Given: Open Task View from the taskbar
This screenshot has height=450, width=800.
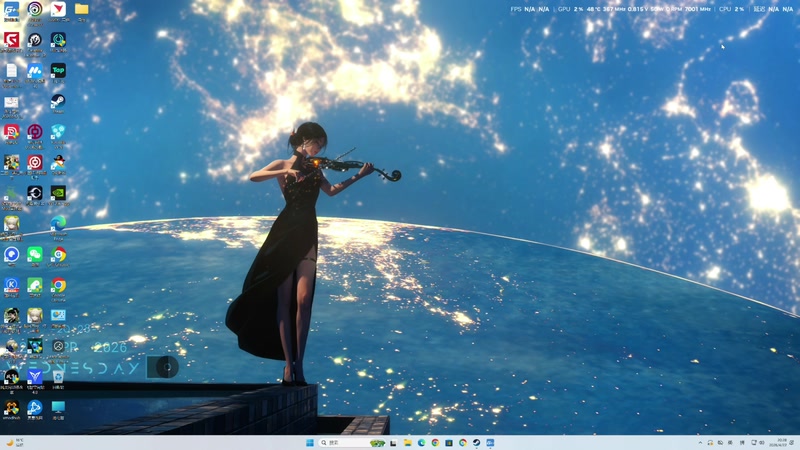Looking at the screenshot, I should [393, 443].
